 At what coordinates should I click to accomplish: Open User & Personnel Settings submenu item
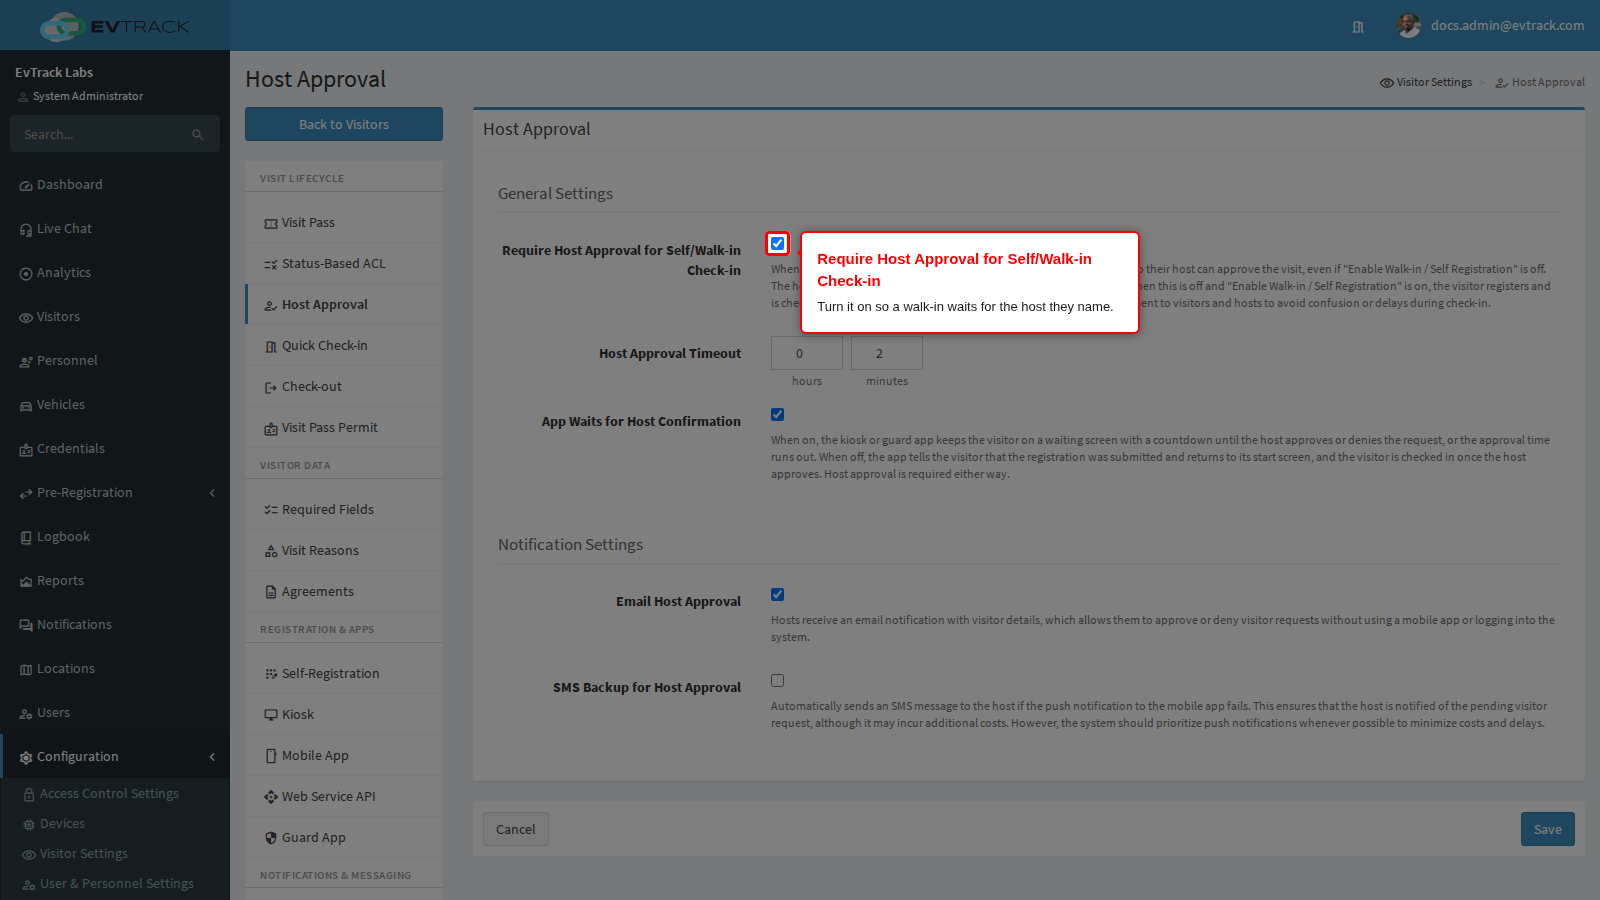(x=115, y=884)
